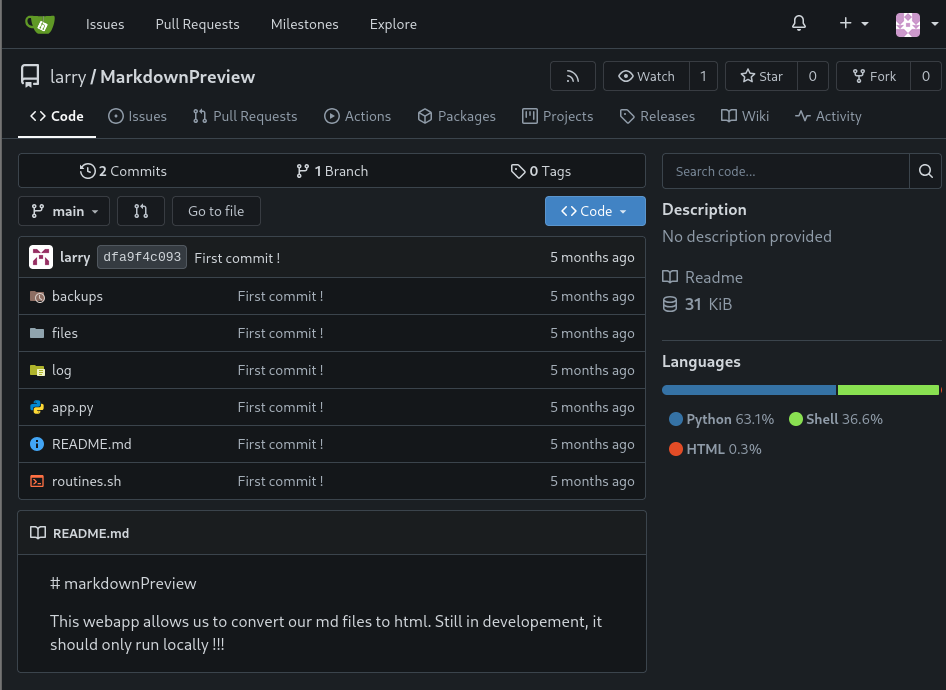Star the MarkdownPreview repository
The height and width of the screenshot is (690, 946).
pyautogui.click(x=761, y=76)
